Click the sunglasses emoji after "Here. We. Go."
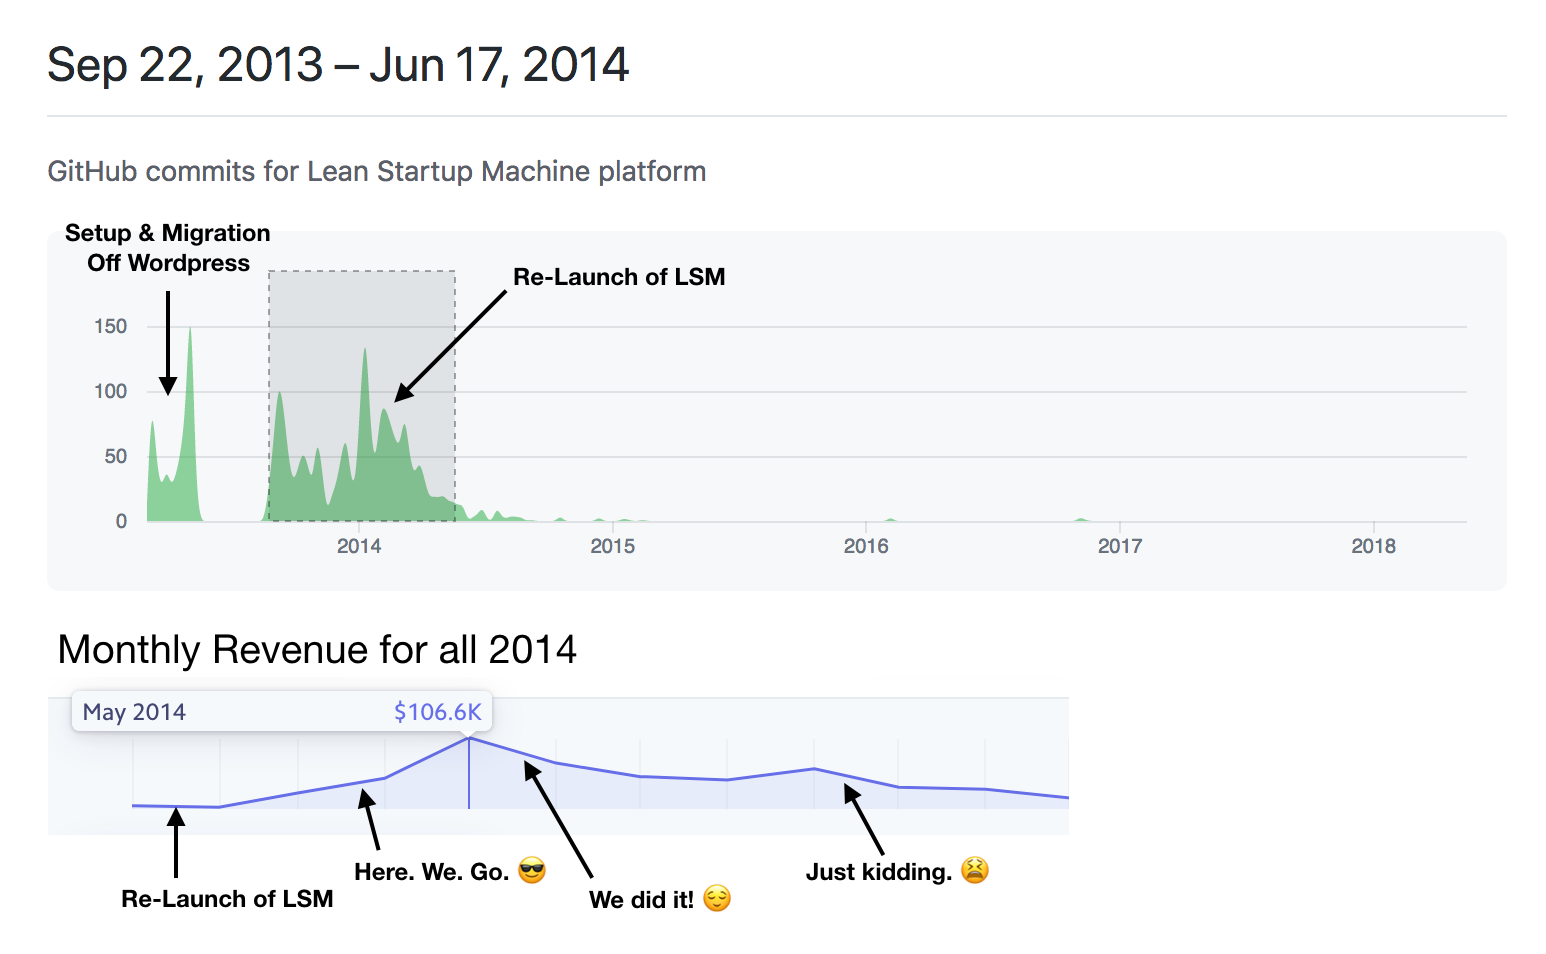This screenshot has width=1546, height=954. [532, 871]
